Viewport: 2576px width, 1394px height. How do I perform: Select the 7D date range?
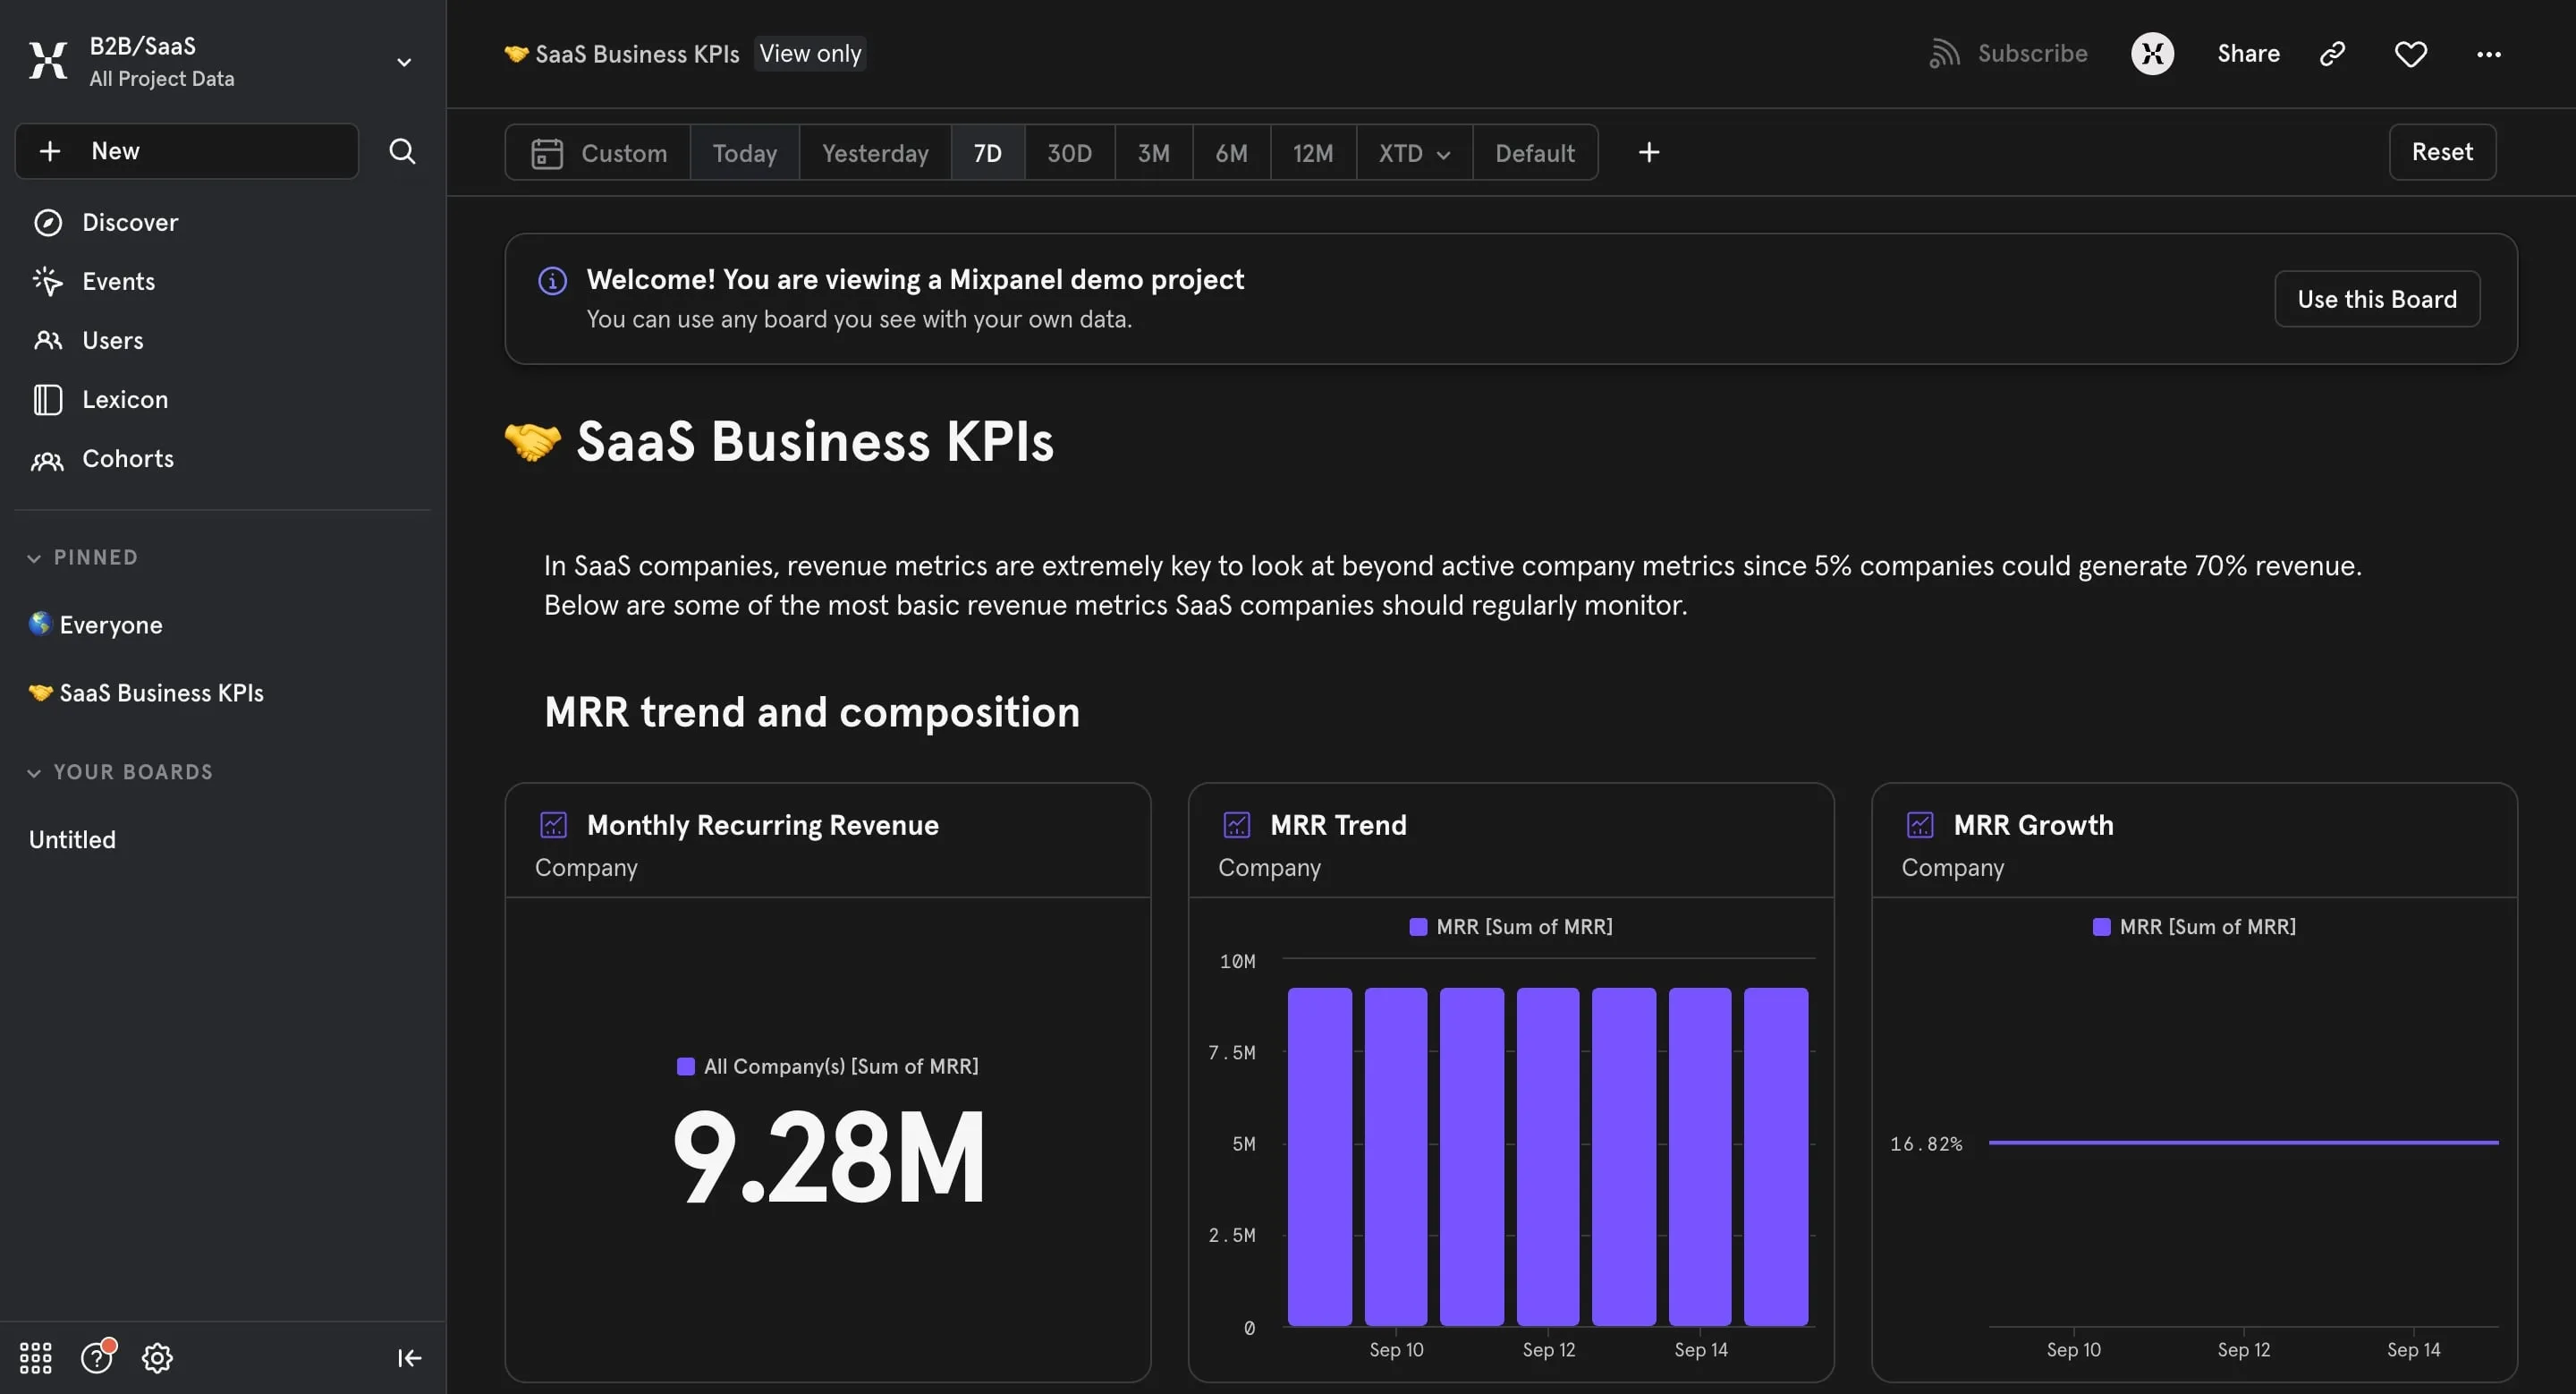[x=987, y=153]
